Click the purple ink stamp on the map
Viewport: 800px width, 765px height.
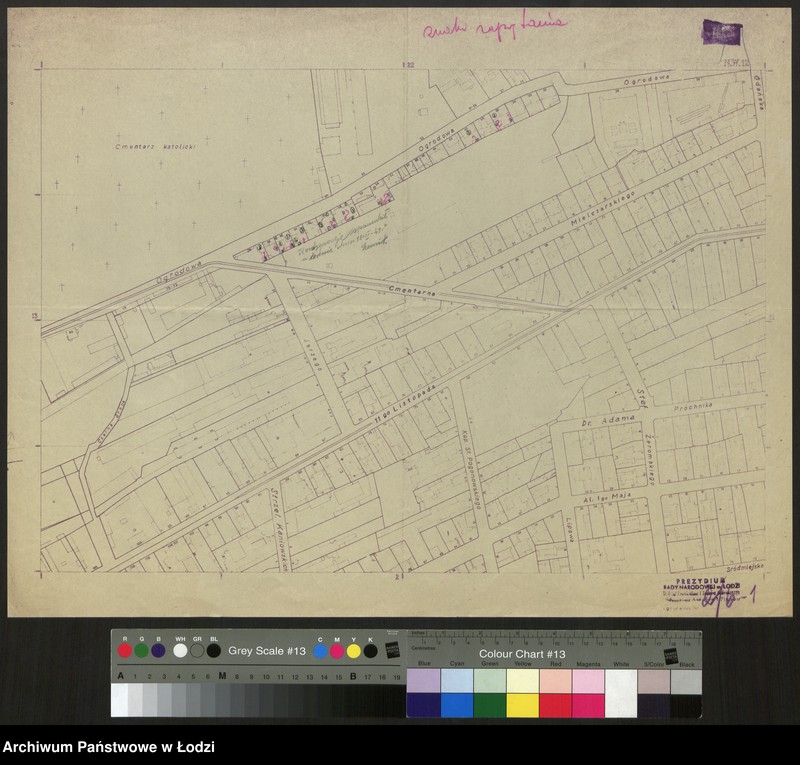tap(721, 32)
